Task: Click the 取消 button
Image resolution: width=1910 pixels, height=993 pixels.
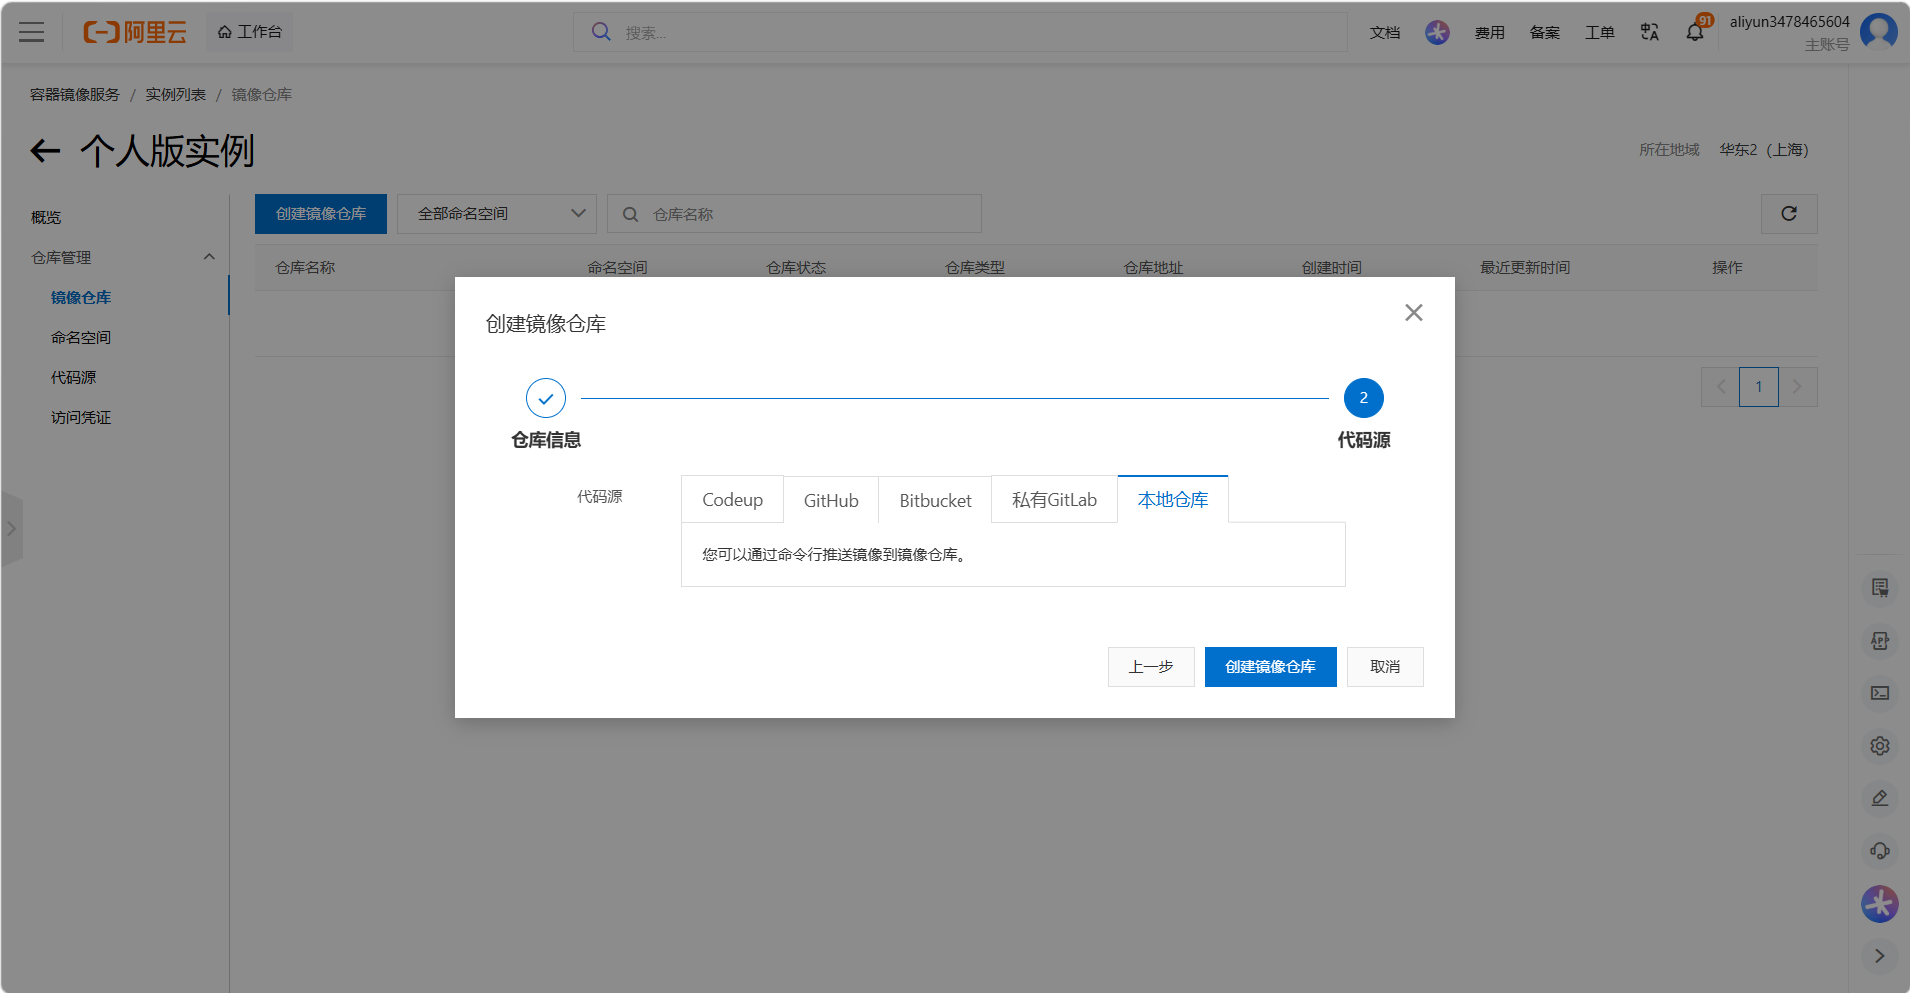Action: 1385,667
